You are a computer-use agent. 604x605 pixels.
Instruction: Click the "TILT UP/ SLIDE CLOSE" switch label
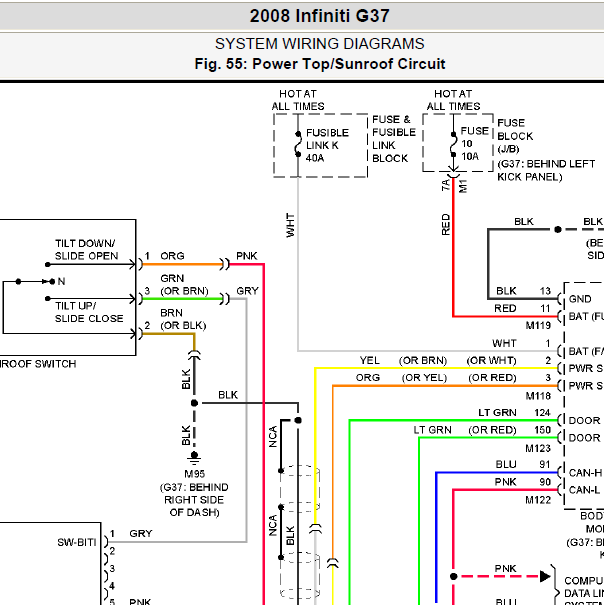click(x=89, y=312)
